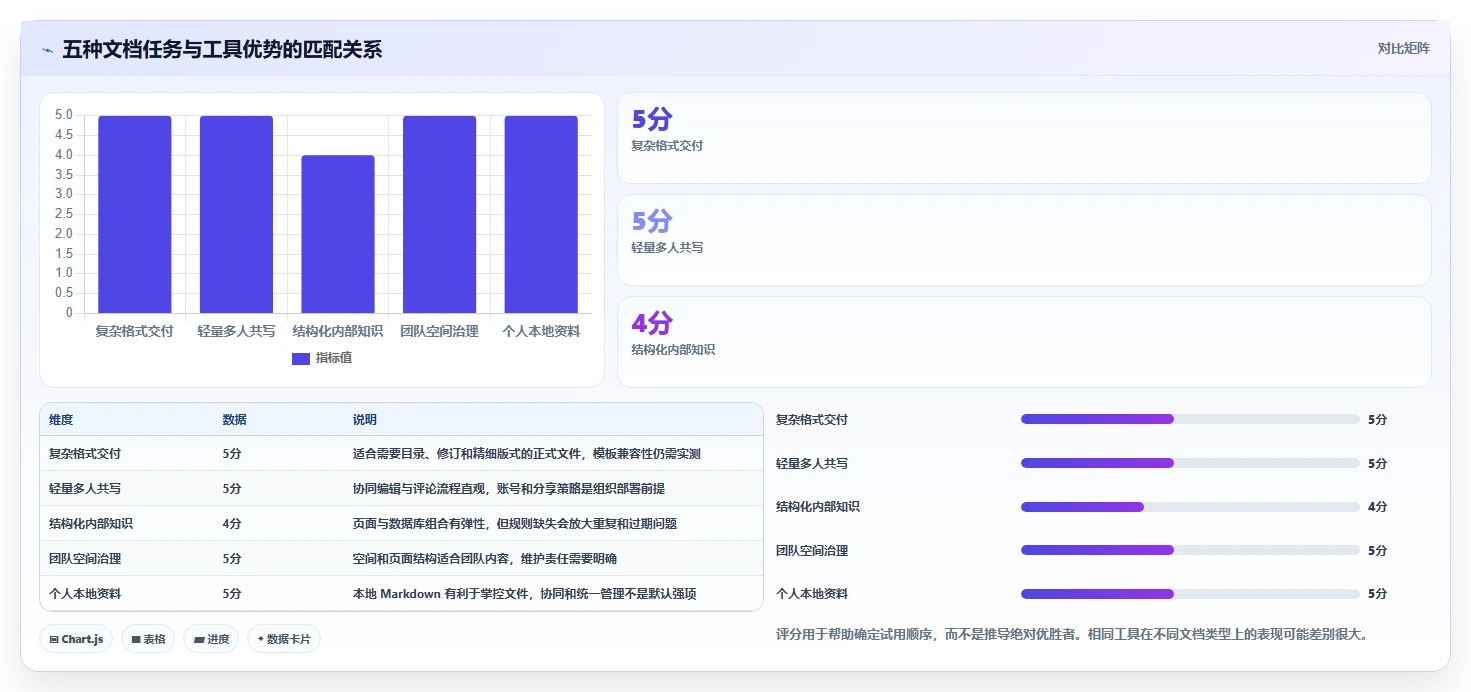The height and width of the screenshot is (692, 1471).
Task: Select the 轻量多人共写 cell in the table
Action: [x=85, y=489]
